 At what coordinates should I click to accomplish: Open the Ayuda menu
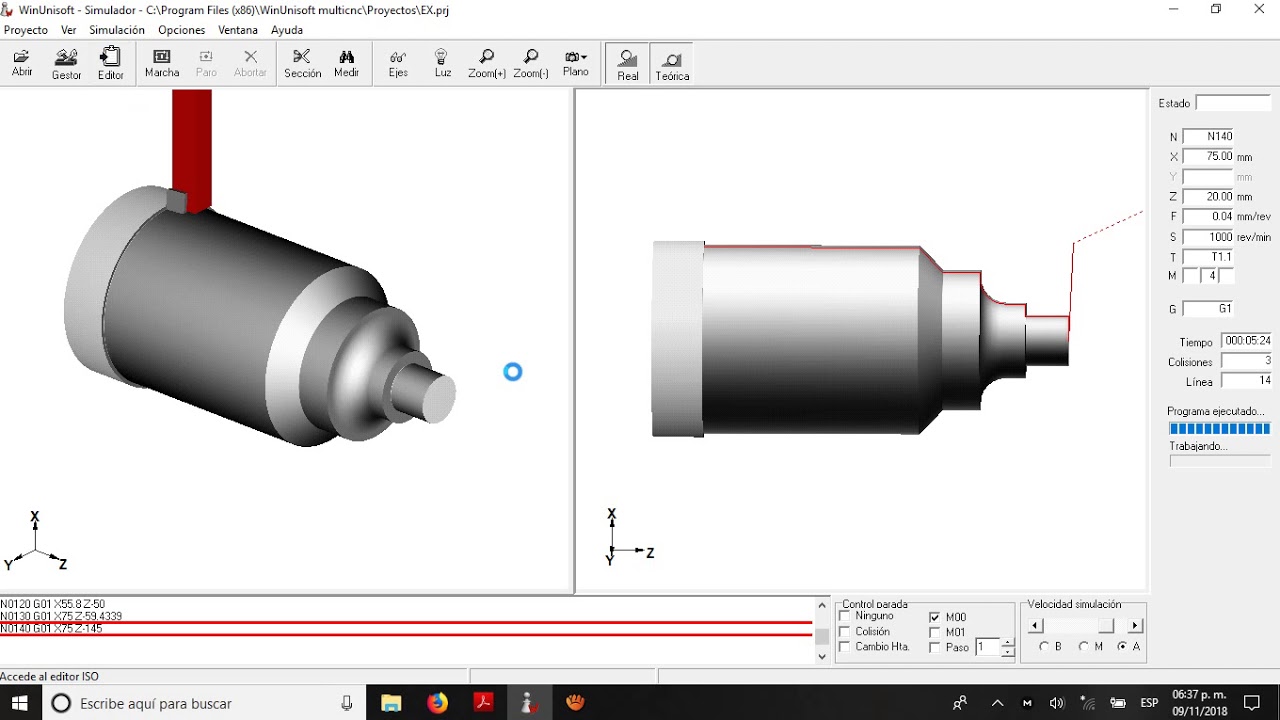click(287, 30)
